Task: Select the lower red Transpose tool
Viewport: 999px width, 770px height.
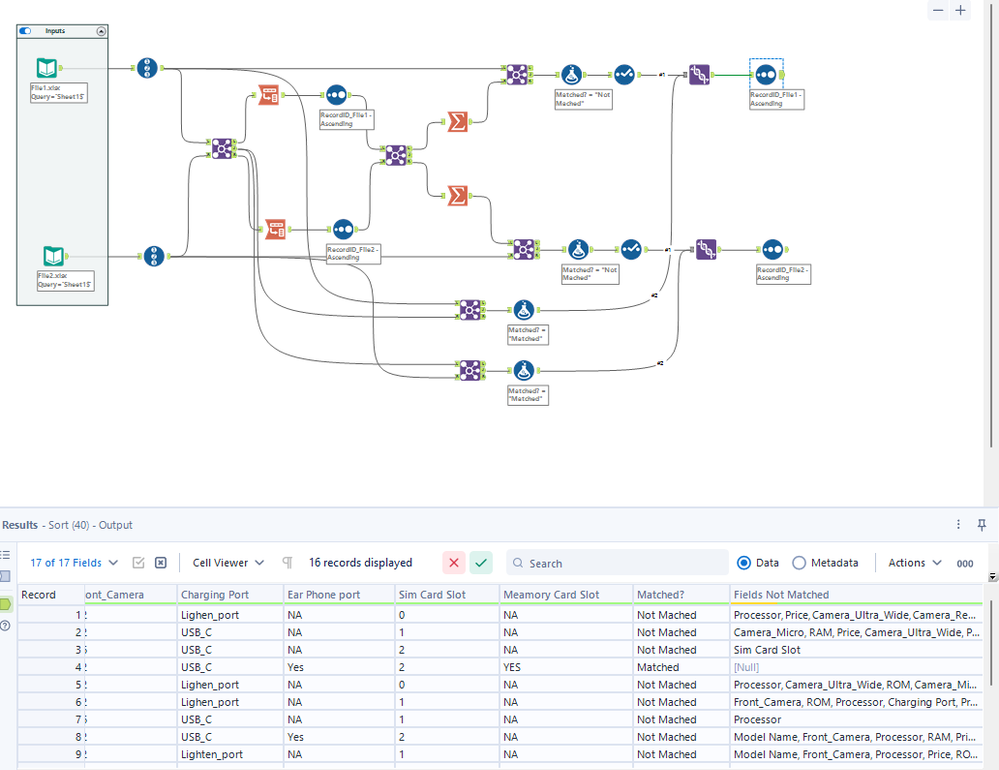Action: pos(275,229)
